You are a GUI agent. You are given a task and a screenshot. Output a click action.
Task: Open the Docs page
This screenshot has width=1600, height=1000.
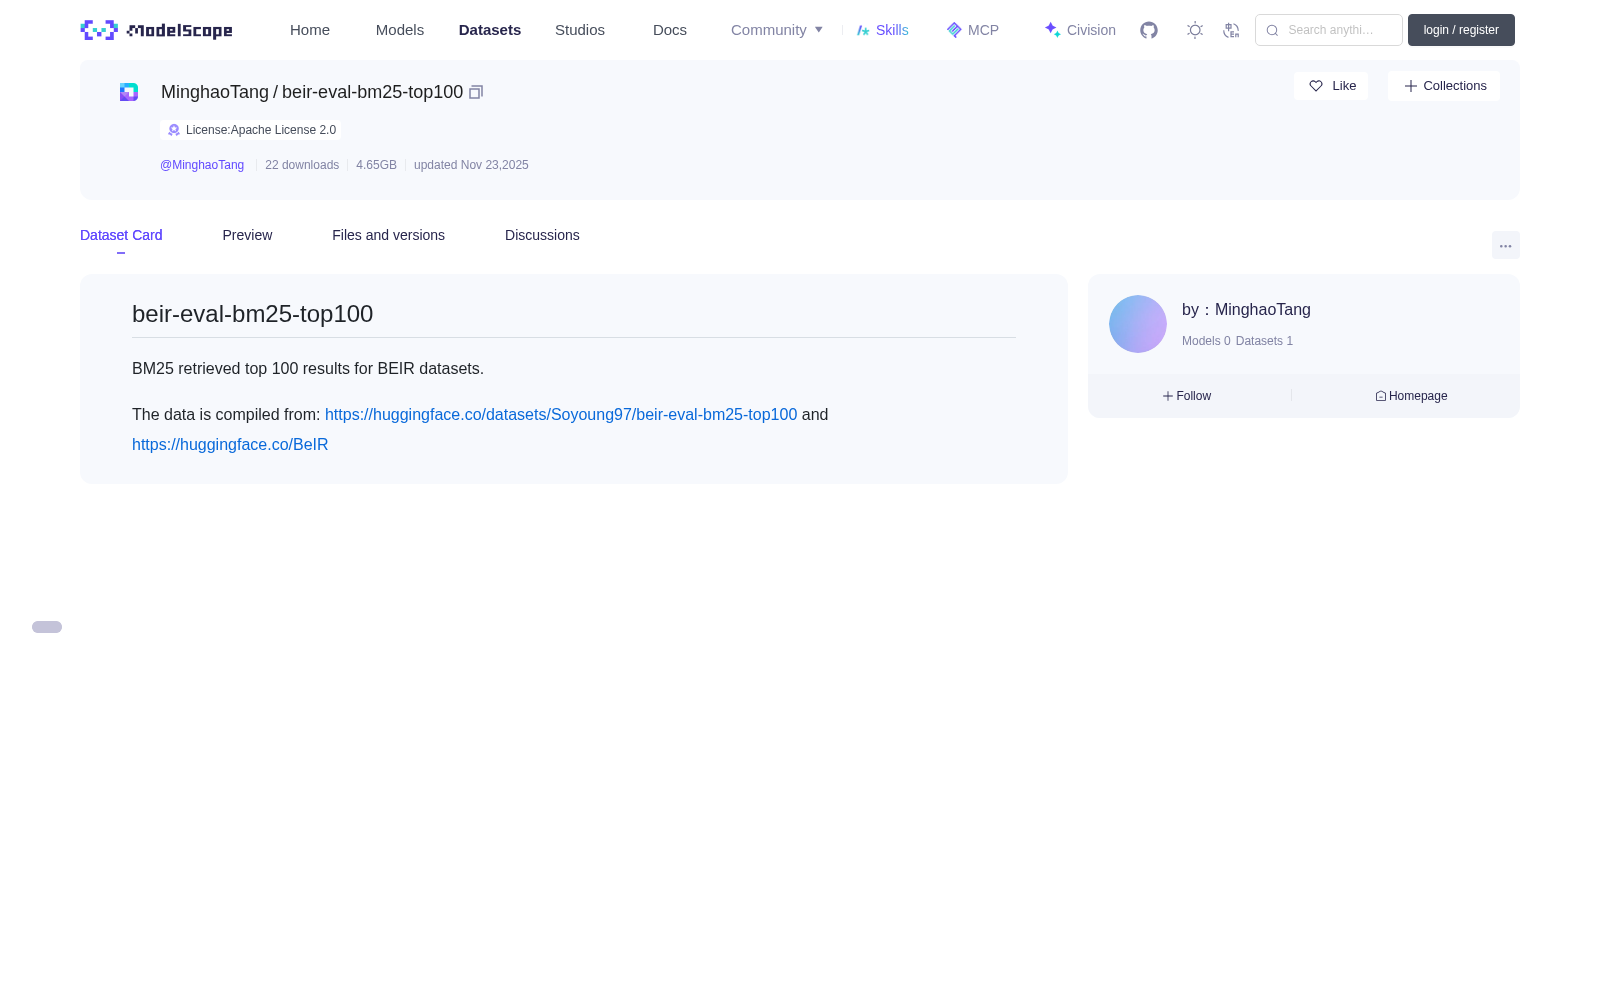(x=670, y=30)
